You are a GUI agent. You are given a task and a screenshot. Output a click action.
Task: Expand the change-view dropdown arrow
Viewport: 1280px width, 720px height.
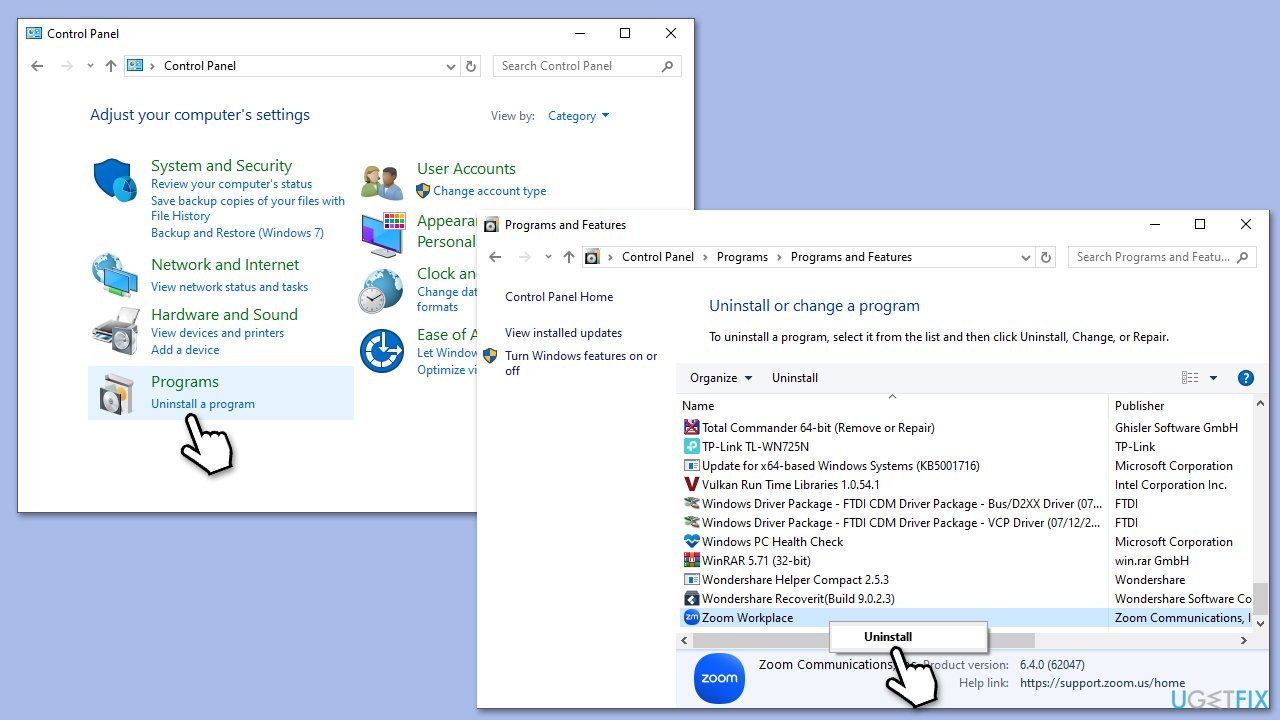click(x=1213, y=377)
